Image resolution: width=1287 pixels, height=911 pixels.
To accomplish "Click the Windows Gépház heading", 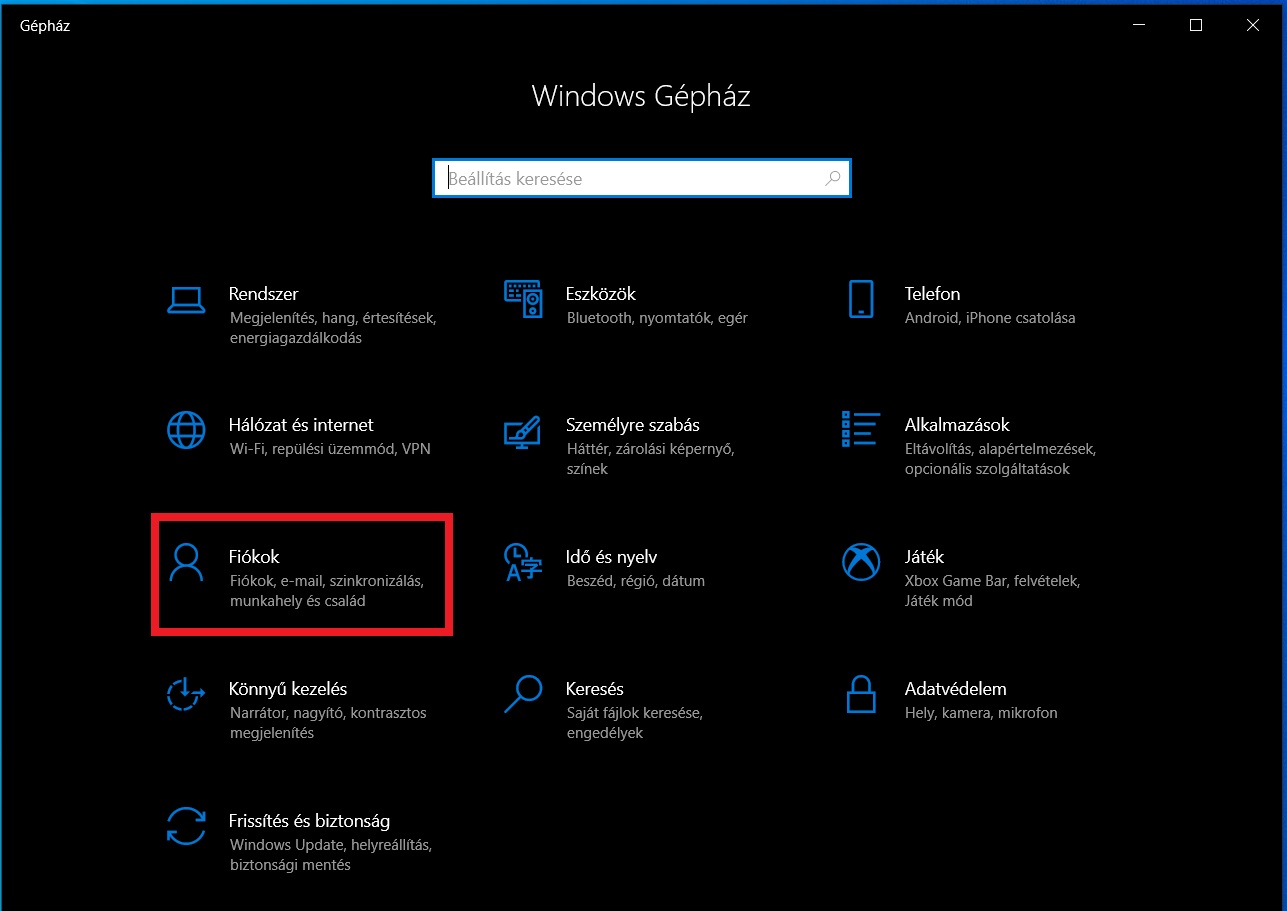I will pos(641,96).
